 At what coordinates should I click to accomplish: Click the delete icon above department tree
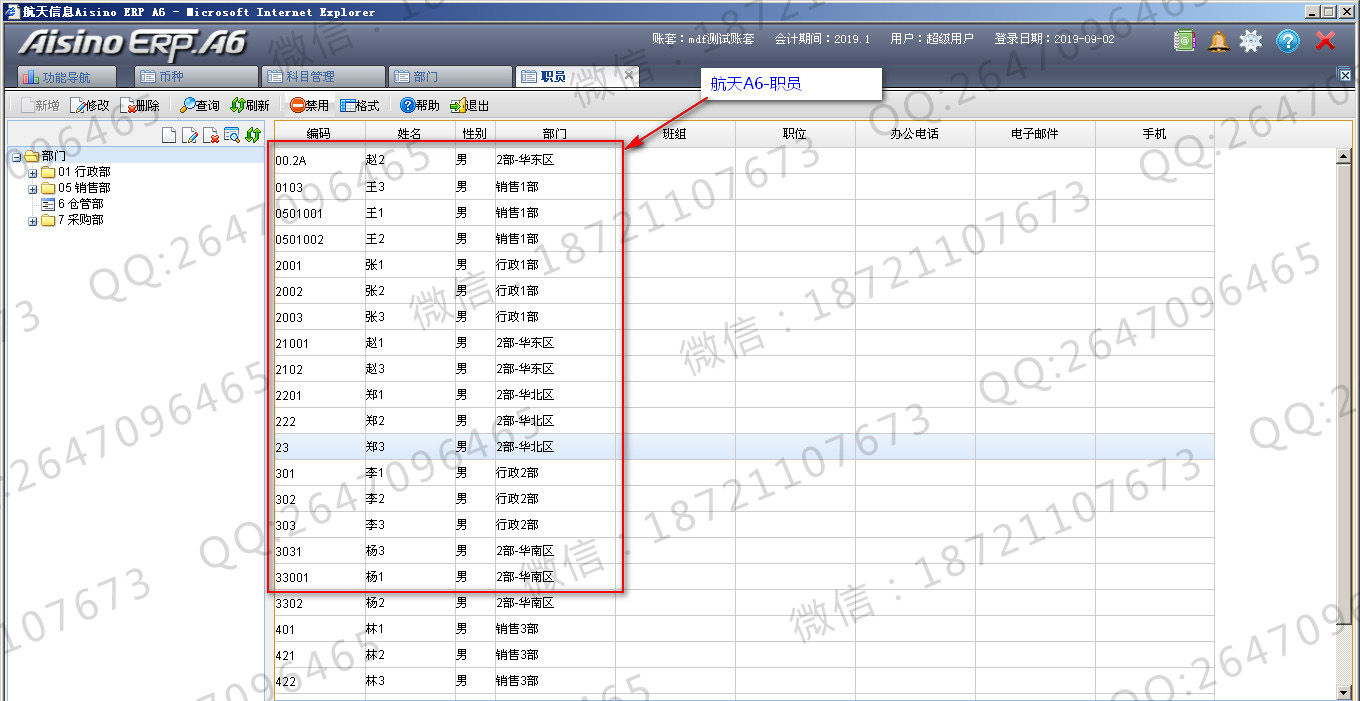point(211,136)
